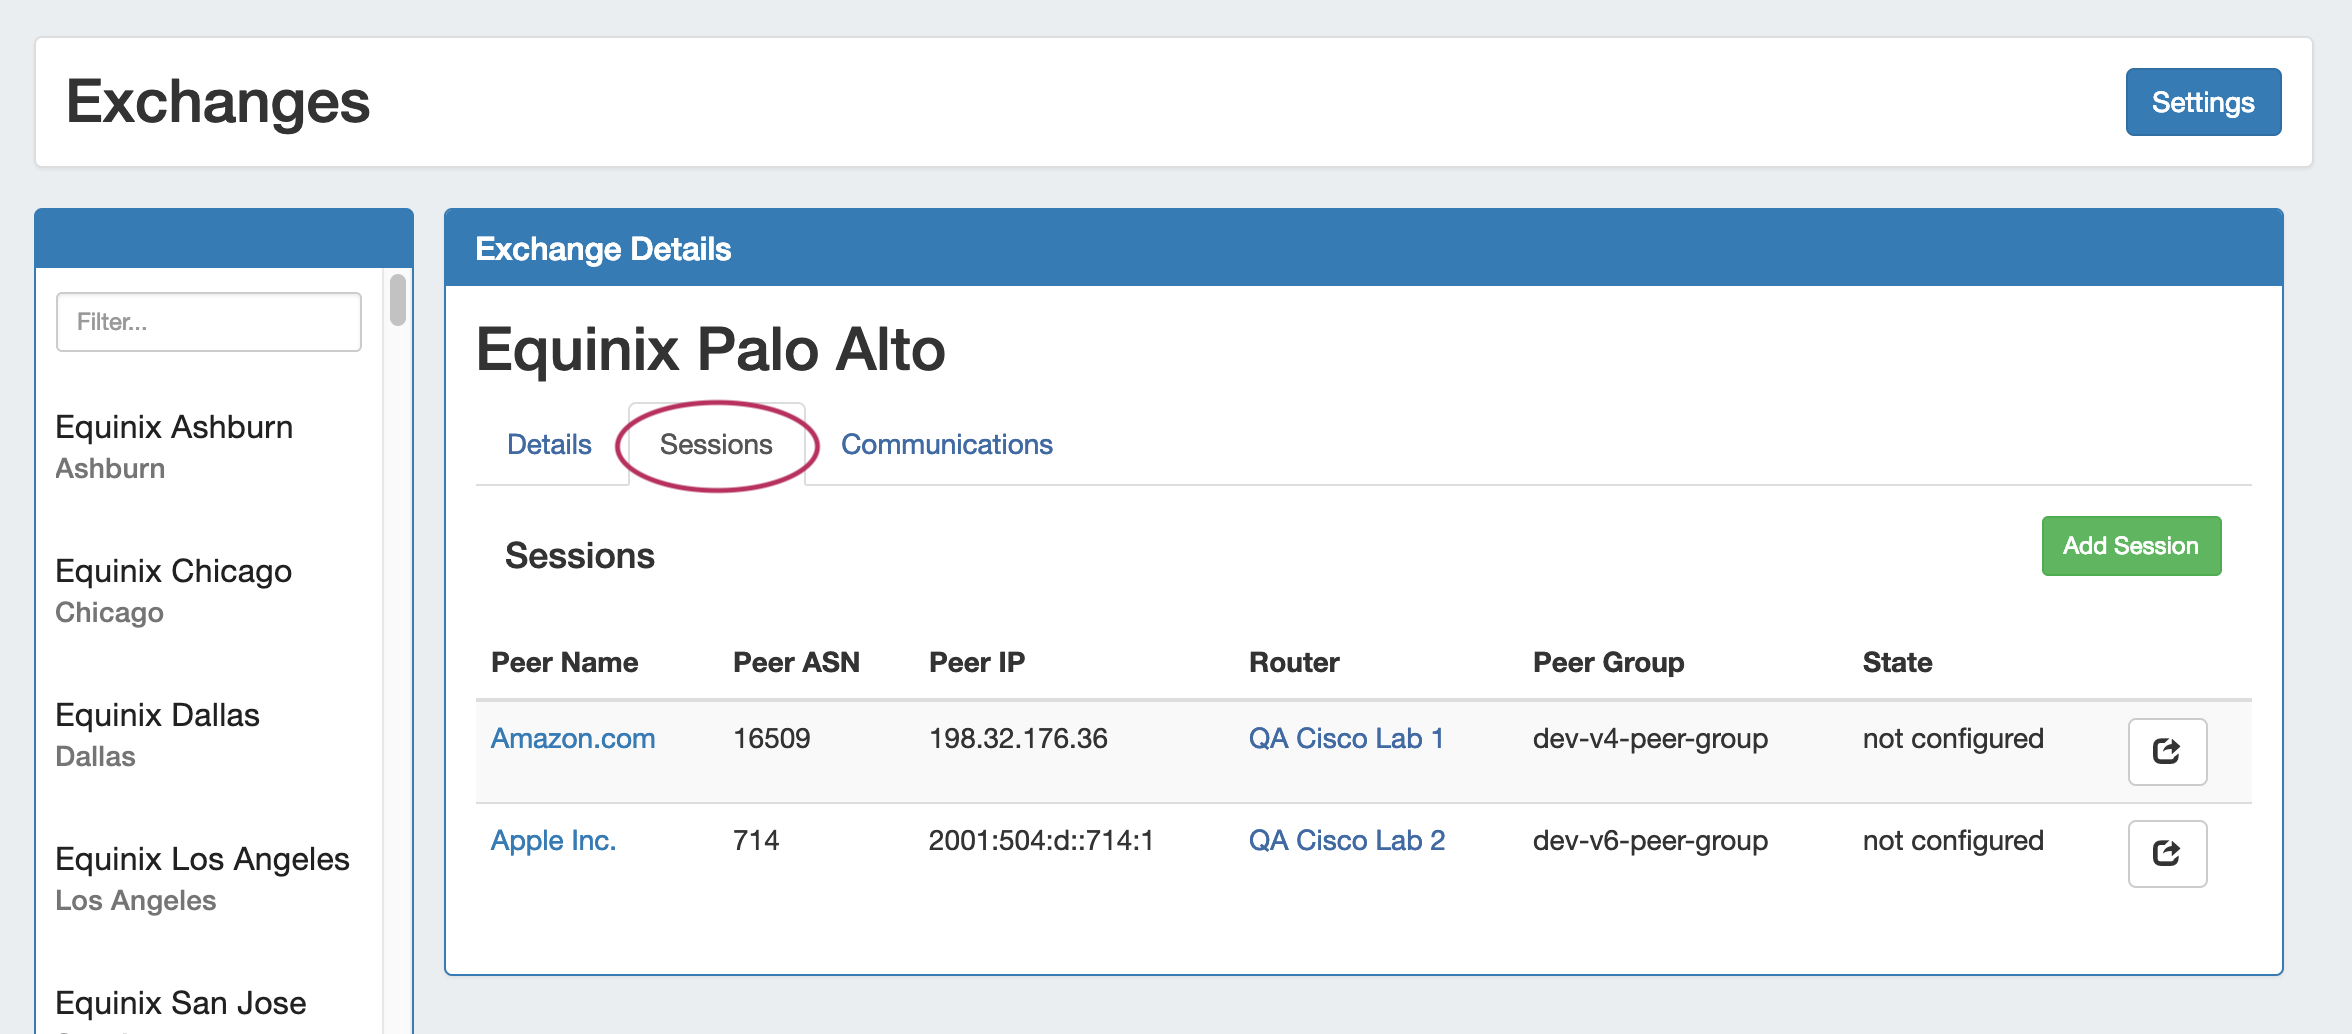Select the Sessions tab
The height and width of the screenshot is (1034, 2352).
pyautogui.click(x=716, y=444)
